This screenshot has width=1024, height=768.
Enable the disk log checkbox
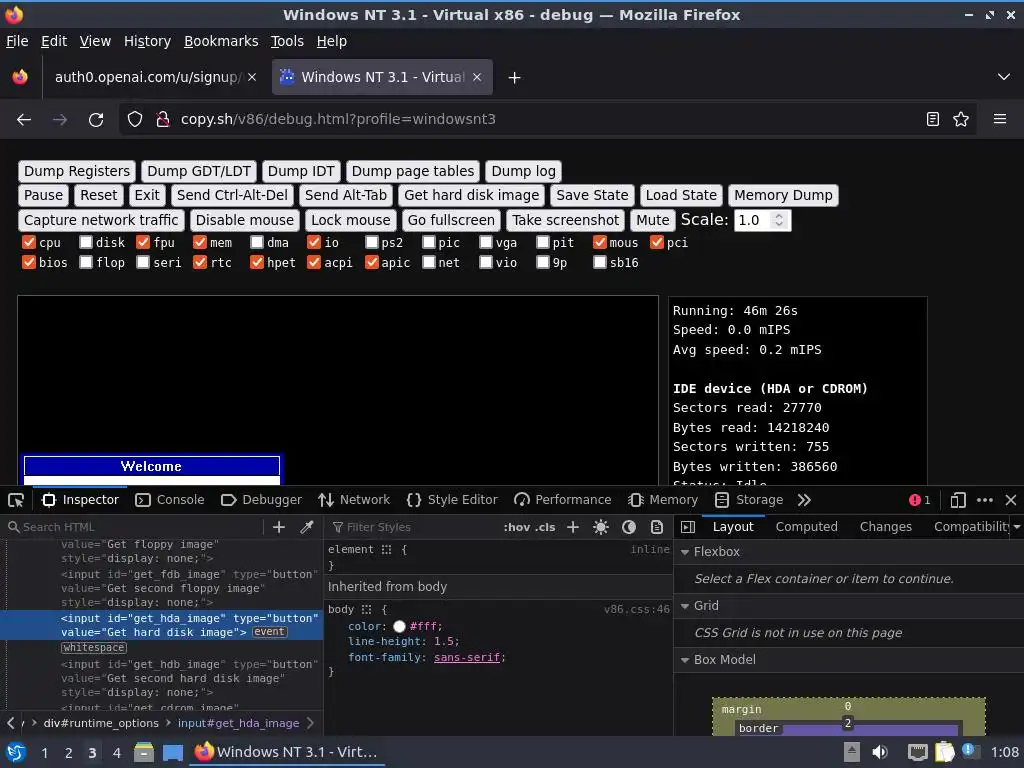click(86, 242)
